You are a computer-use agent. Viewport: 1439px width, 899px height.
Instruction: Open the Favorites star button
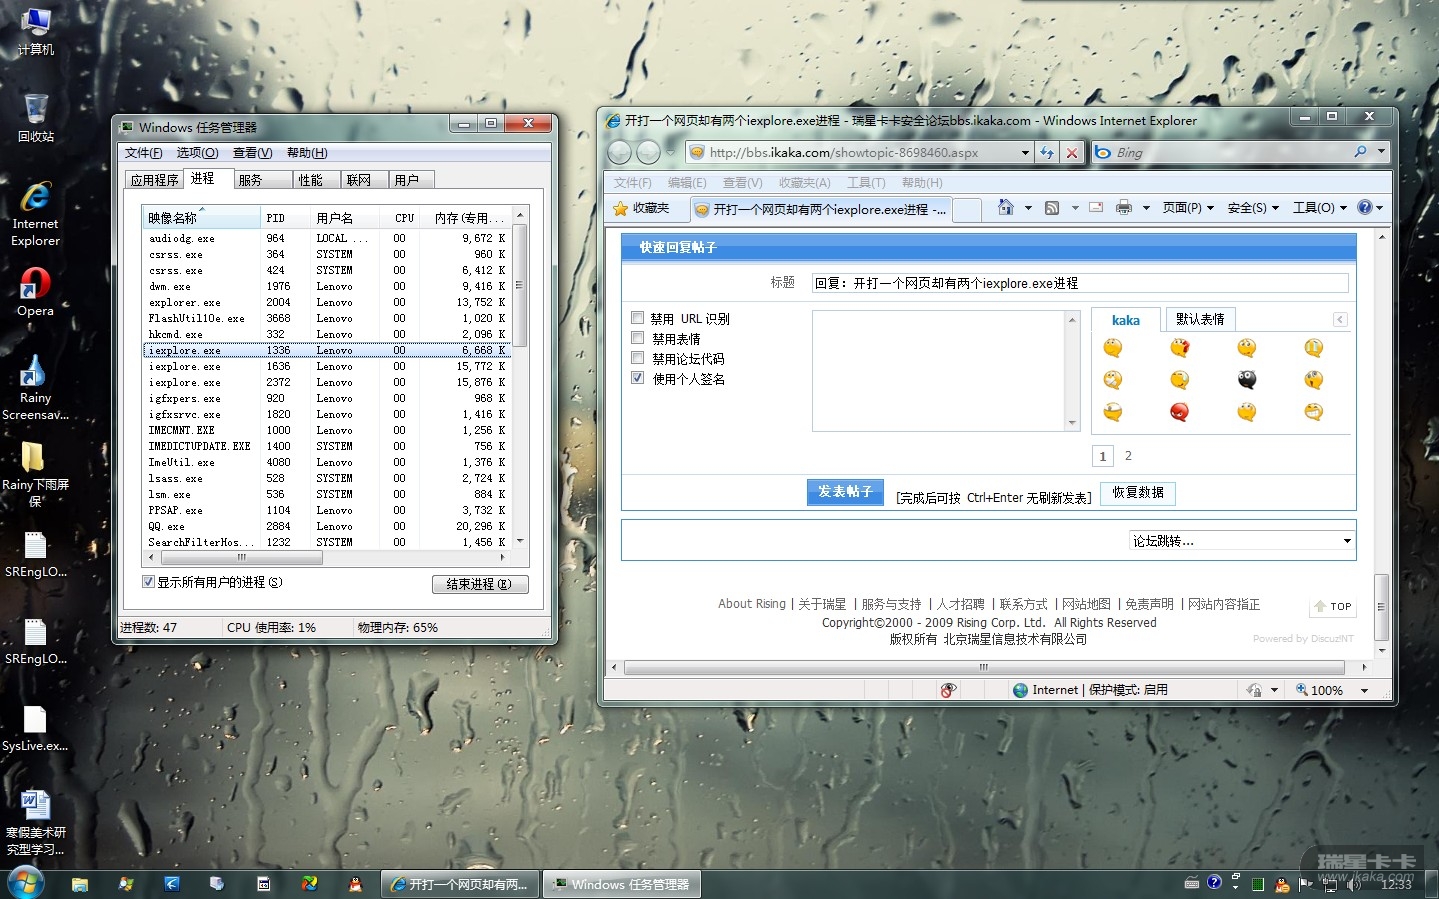tap(641, 208)
